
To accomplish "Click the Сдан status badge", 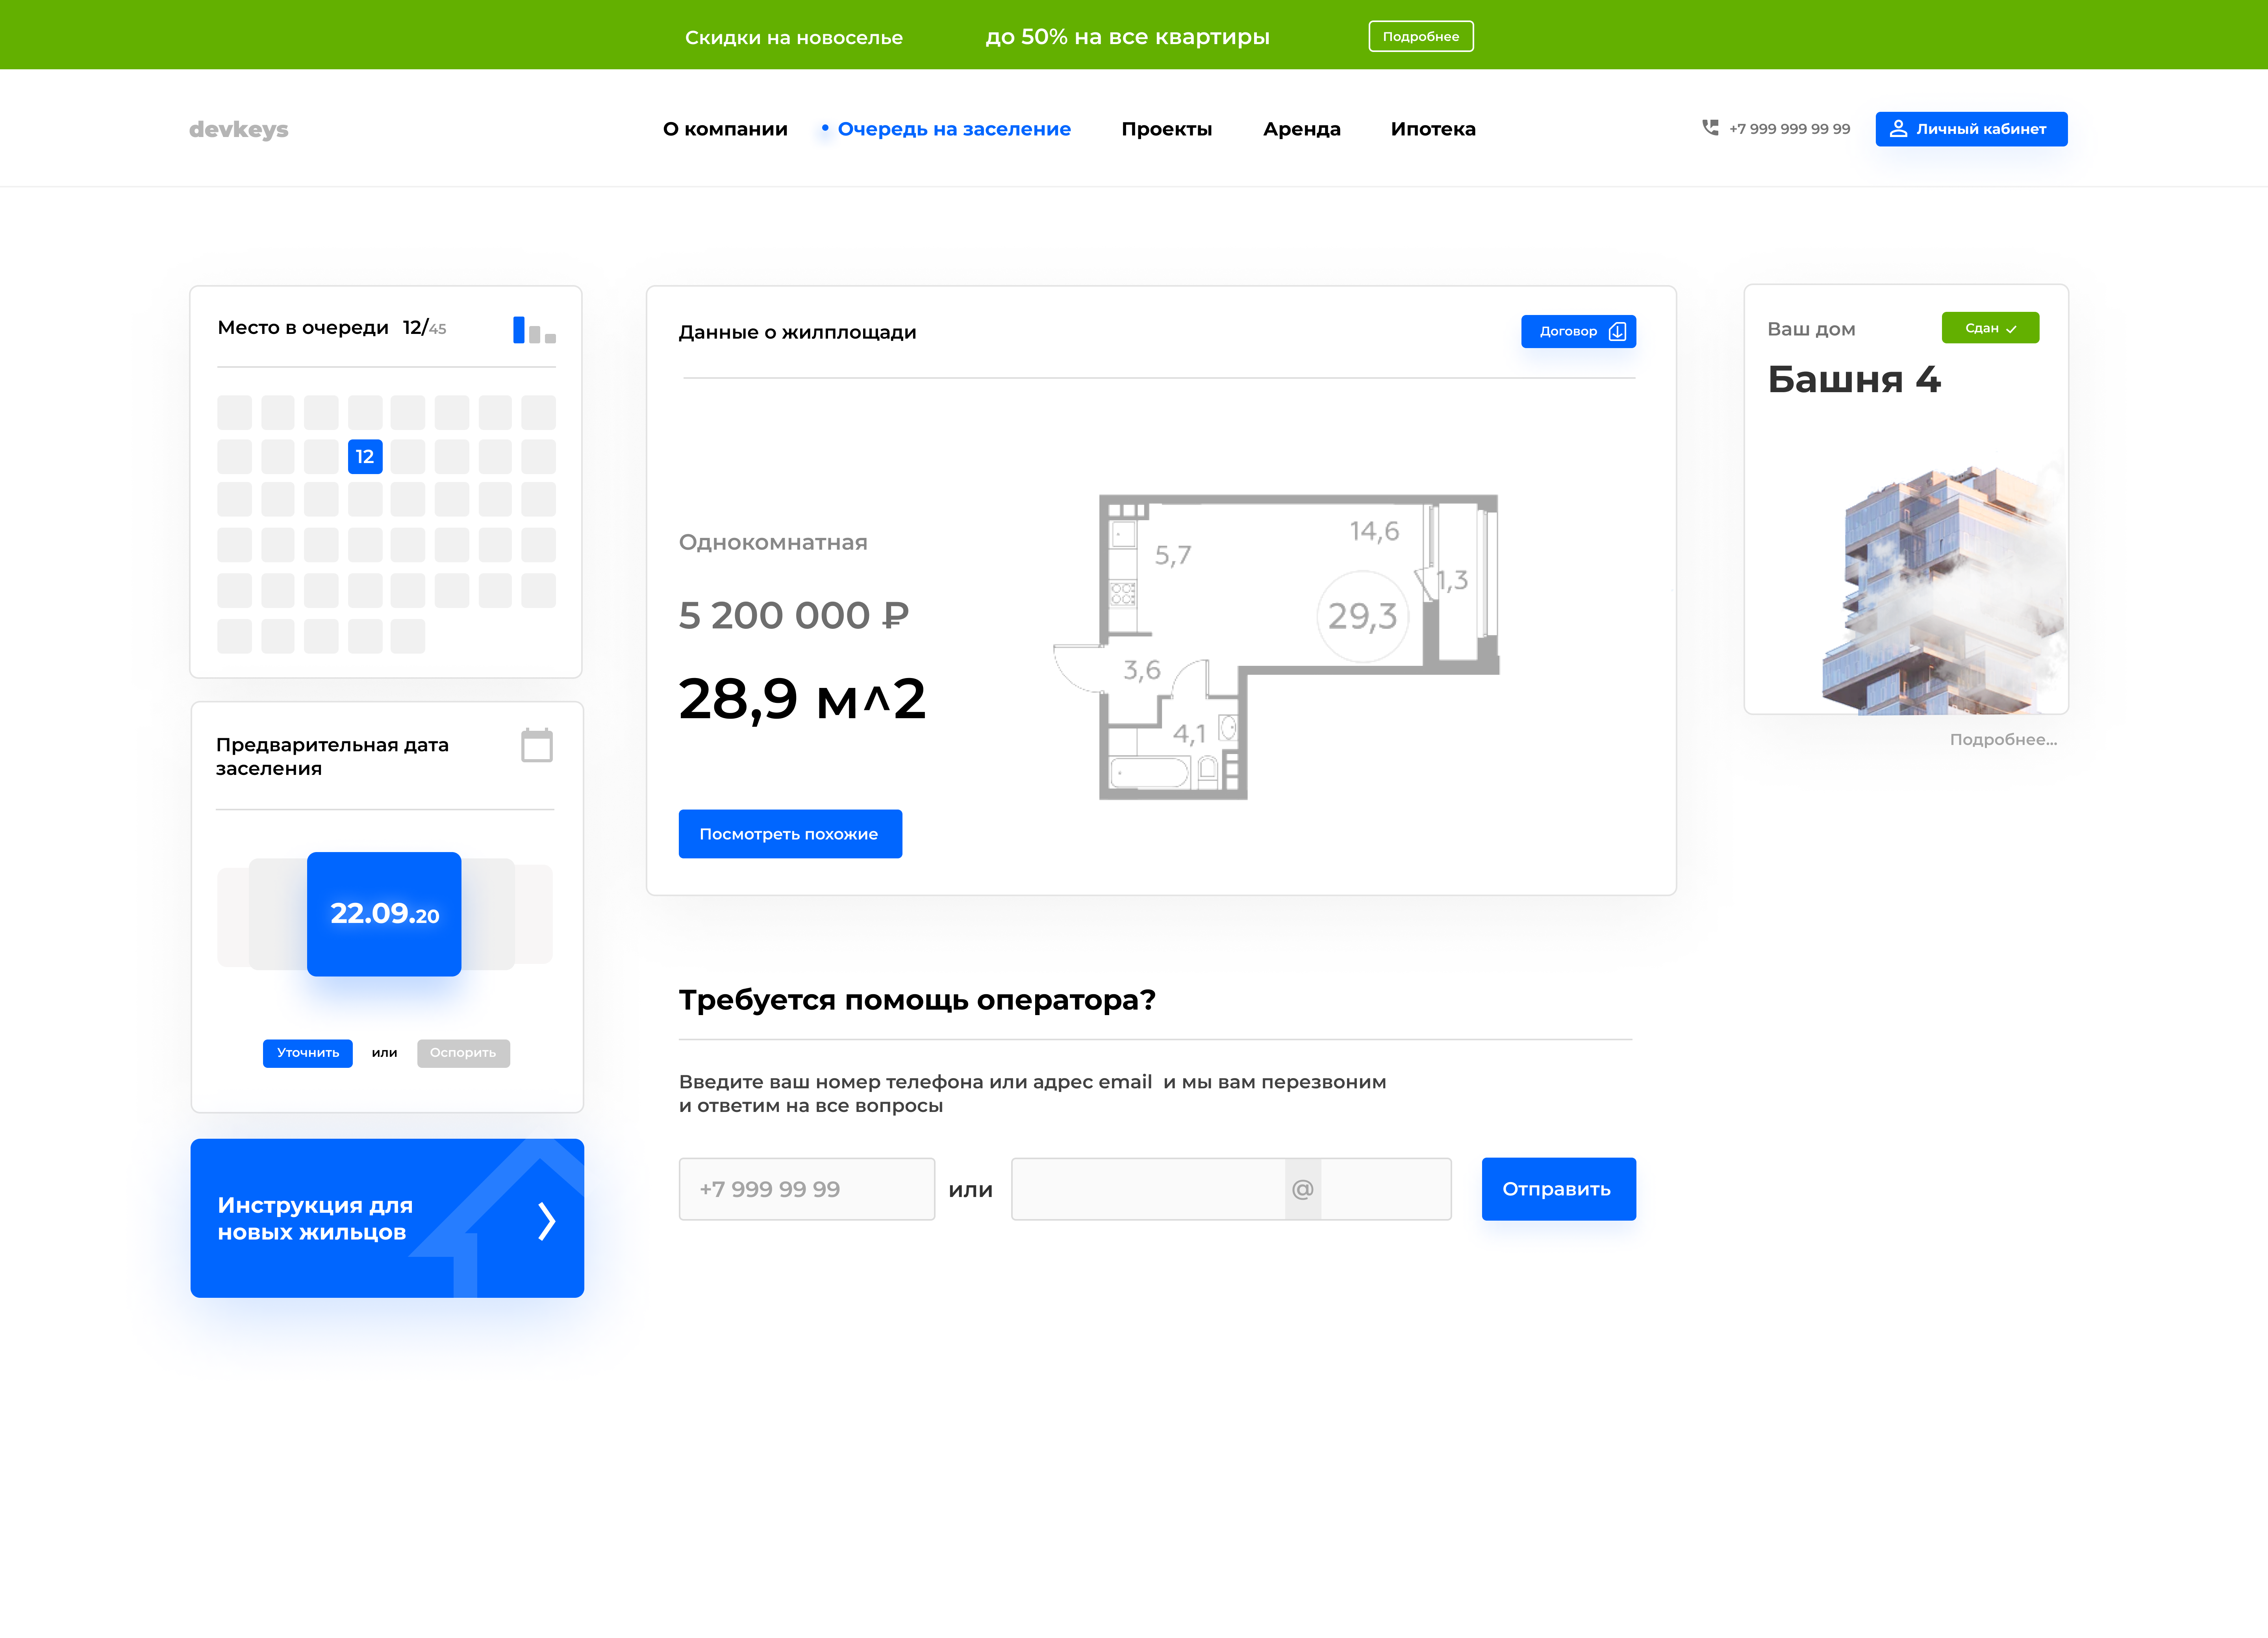I will pyautogui.click(x=1990, y=328).
